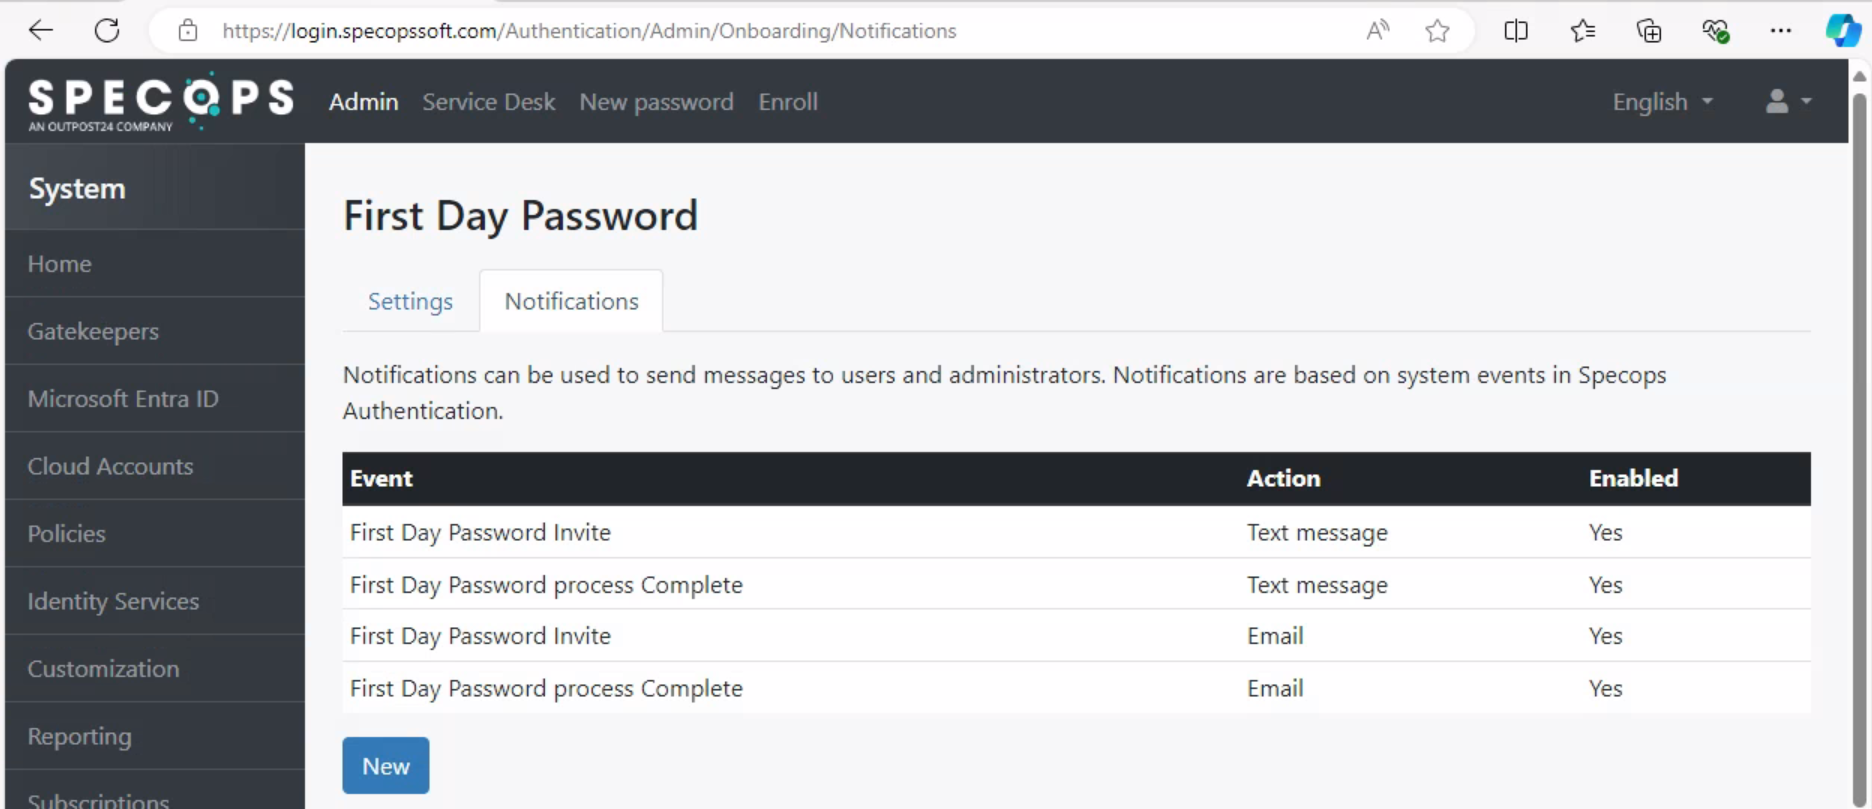Open Browser essentials heart icon
Viewport: 1872px width, 809px height.
[x=1716, y=31]
